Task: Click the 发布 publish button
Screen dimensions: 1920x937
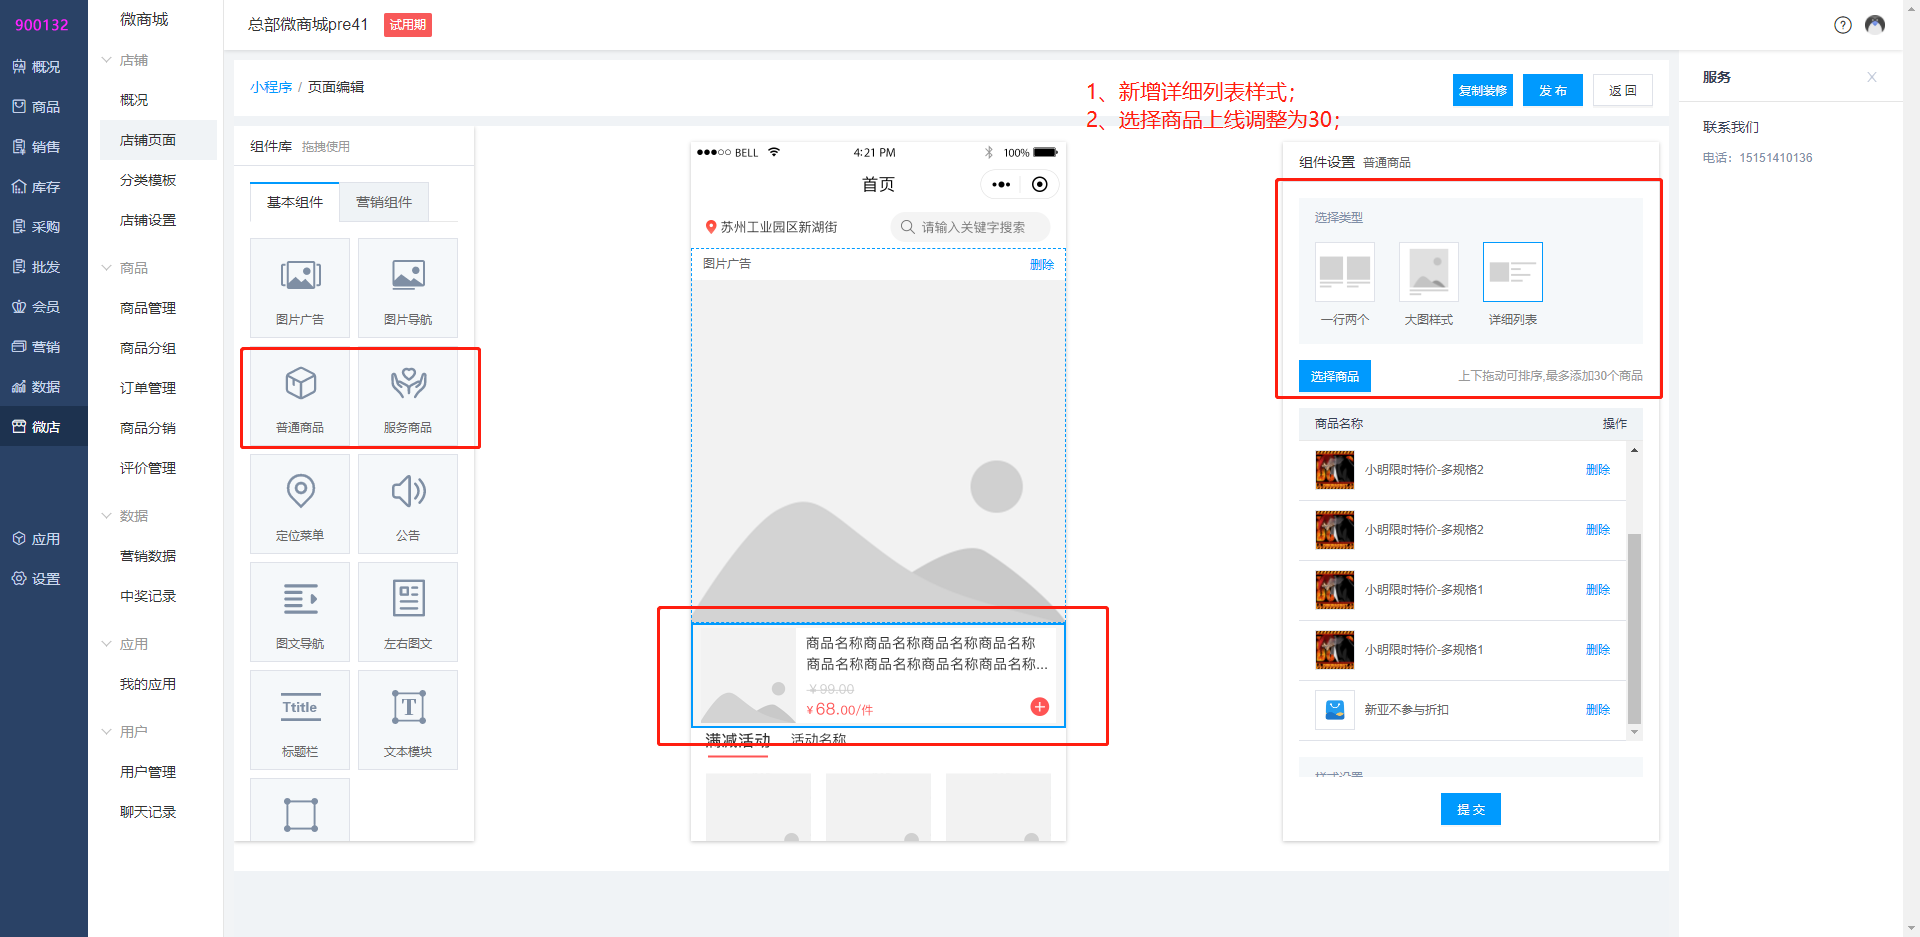Action: (1552, 90)
